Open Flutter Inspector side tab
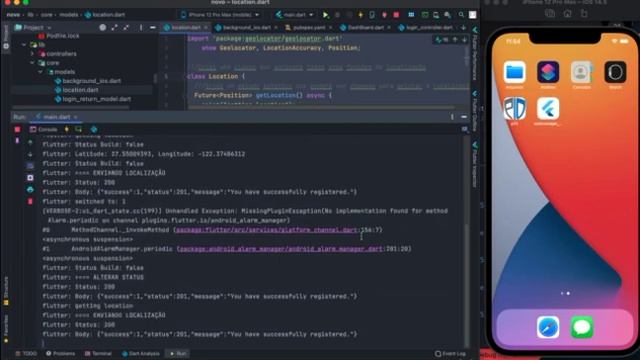This screenshot has width=640, height=360. (x=475, y=164)
